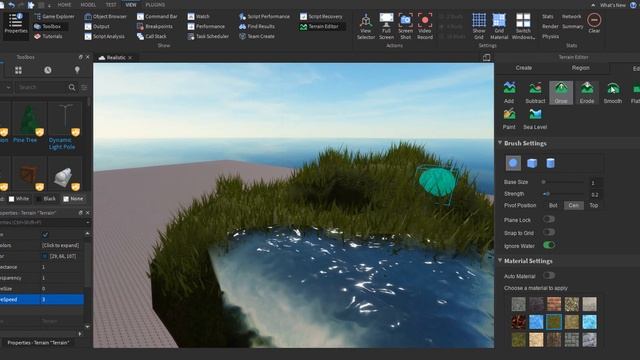This screenshot has height=360, width=640.
Task: Open the TEST ribbon tab
Action: [x=111, y=5]
